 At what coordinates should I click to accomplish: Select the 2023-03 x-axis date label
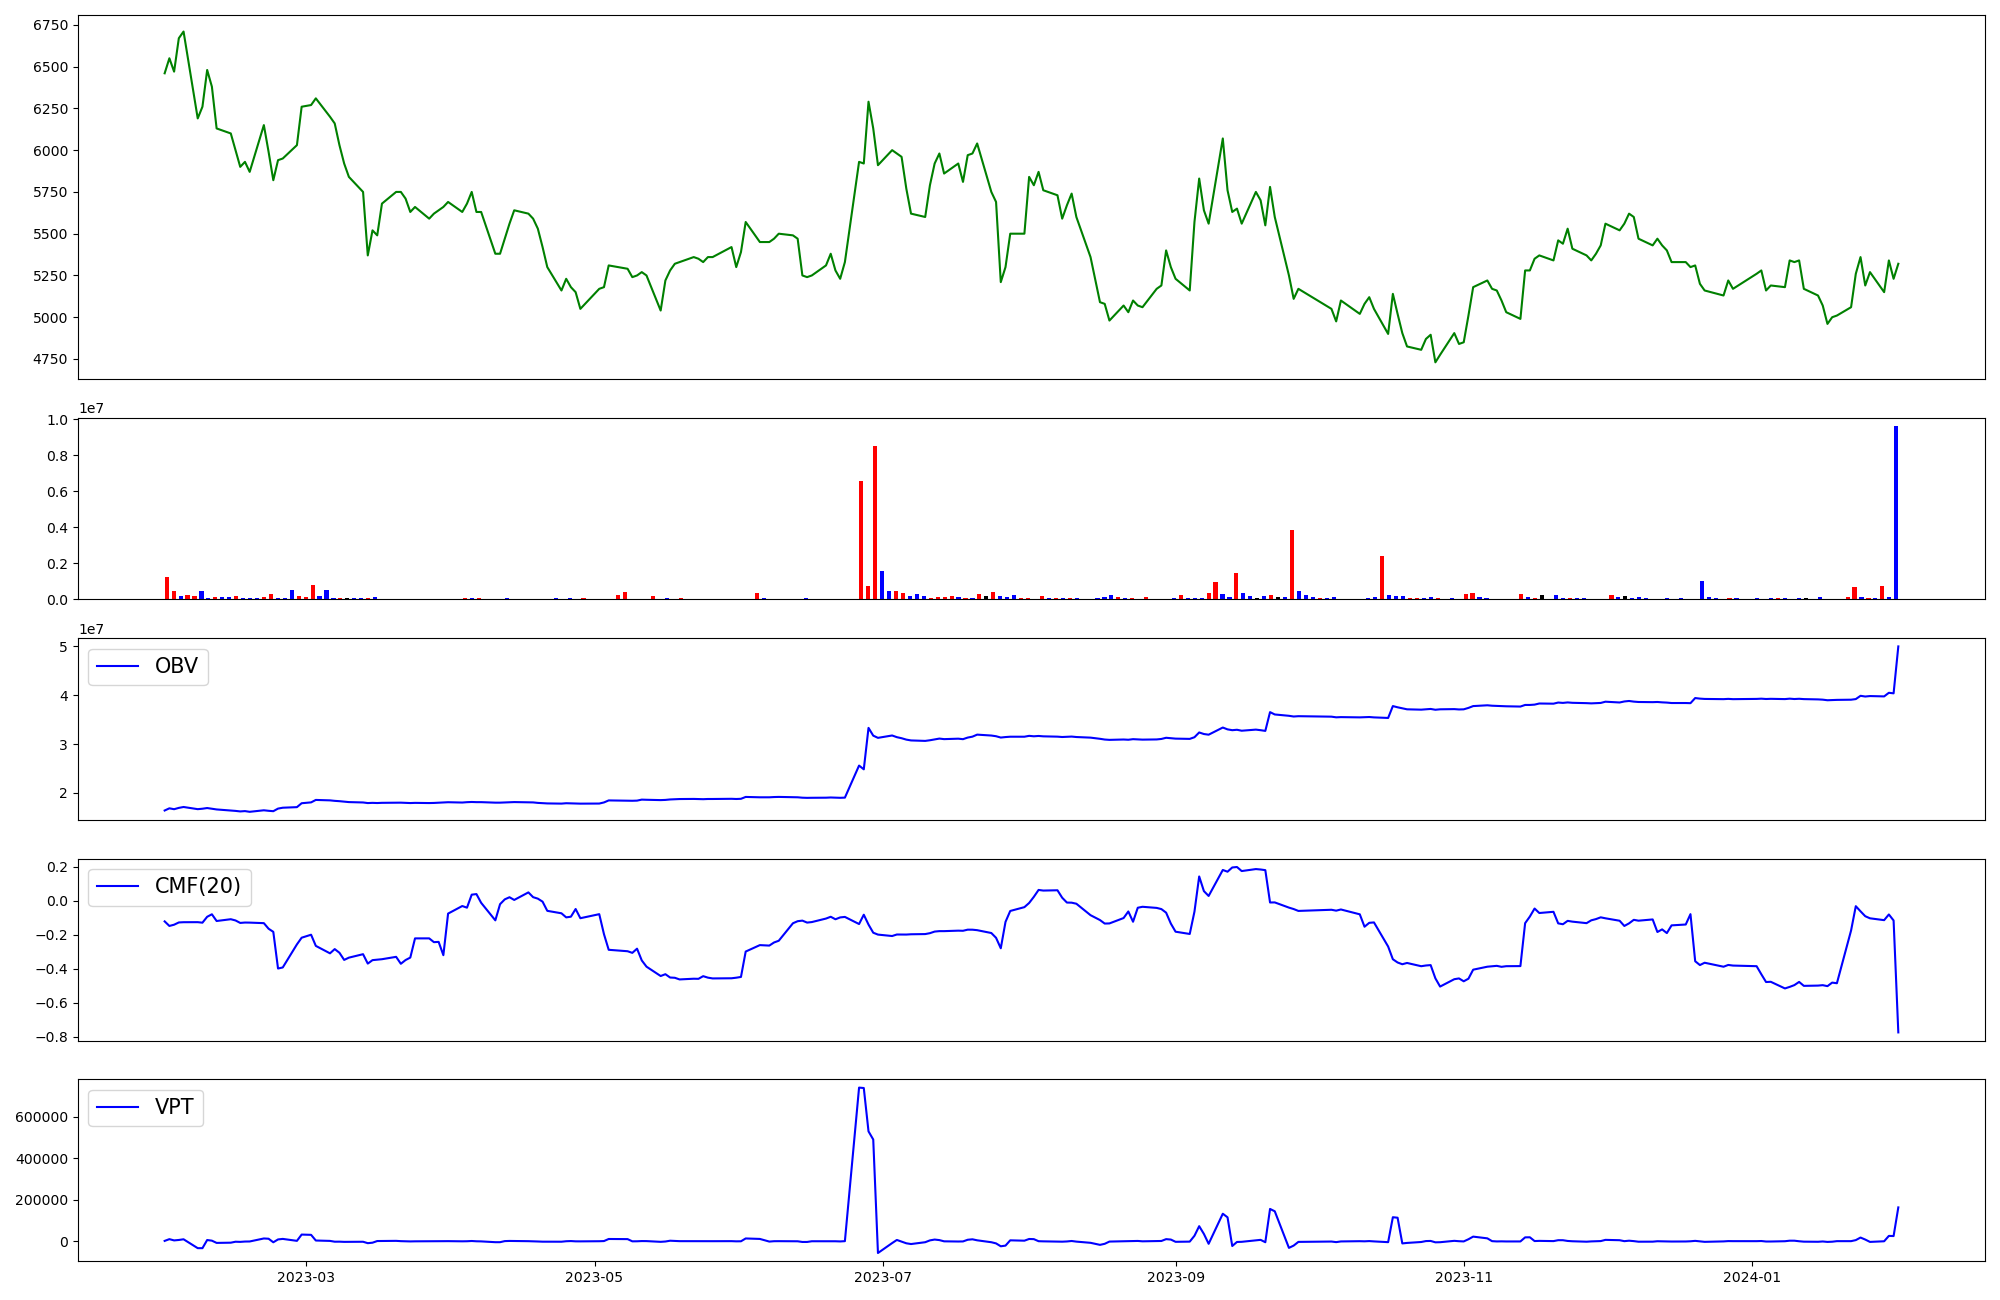(x=306, y=1277)
